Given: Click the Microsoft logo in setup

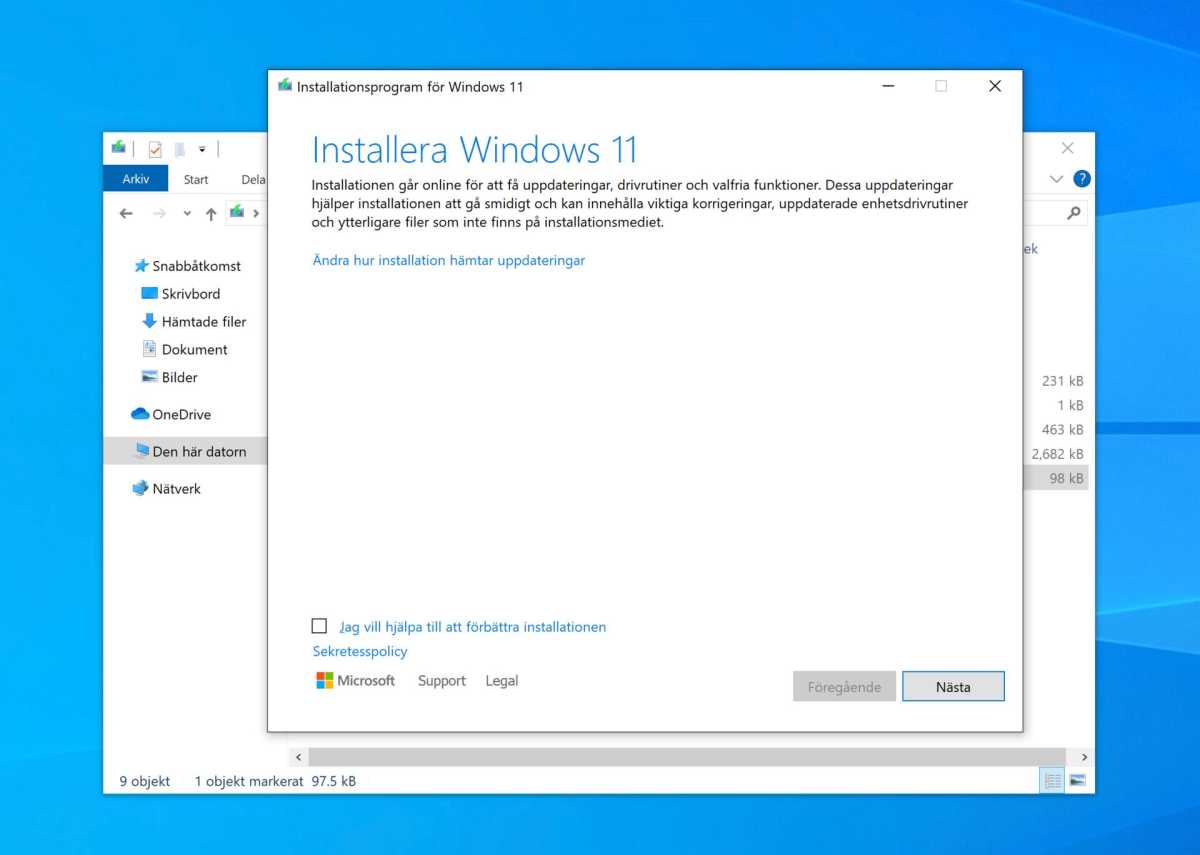Looking at the screenshot, I should [x=356, y=681].
